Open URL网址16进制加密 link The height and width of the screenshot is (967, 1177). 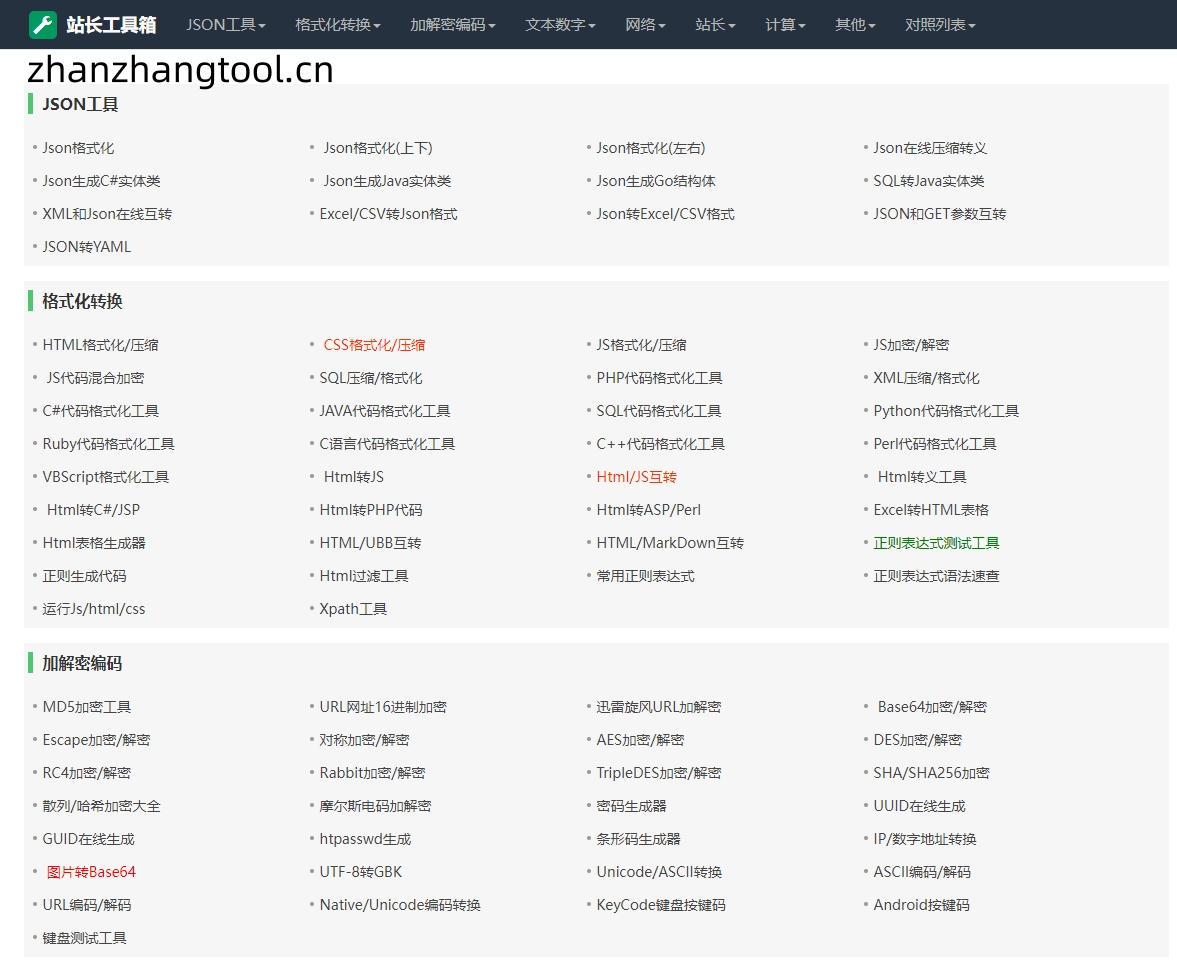383,706
